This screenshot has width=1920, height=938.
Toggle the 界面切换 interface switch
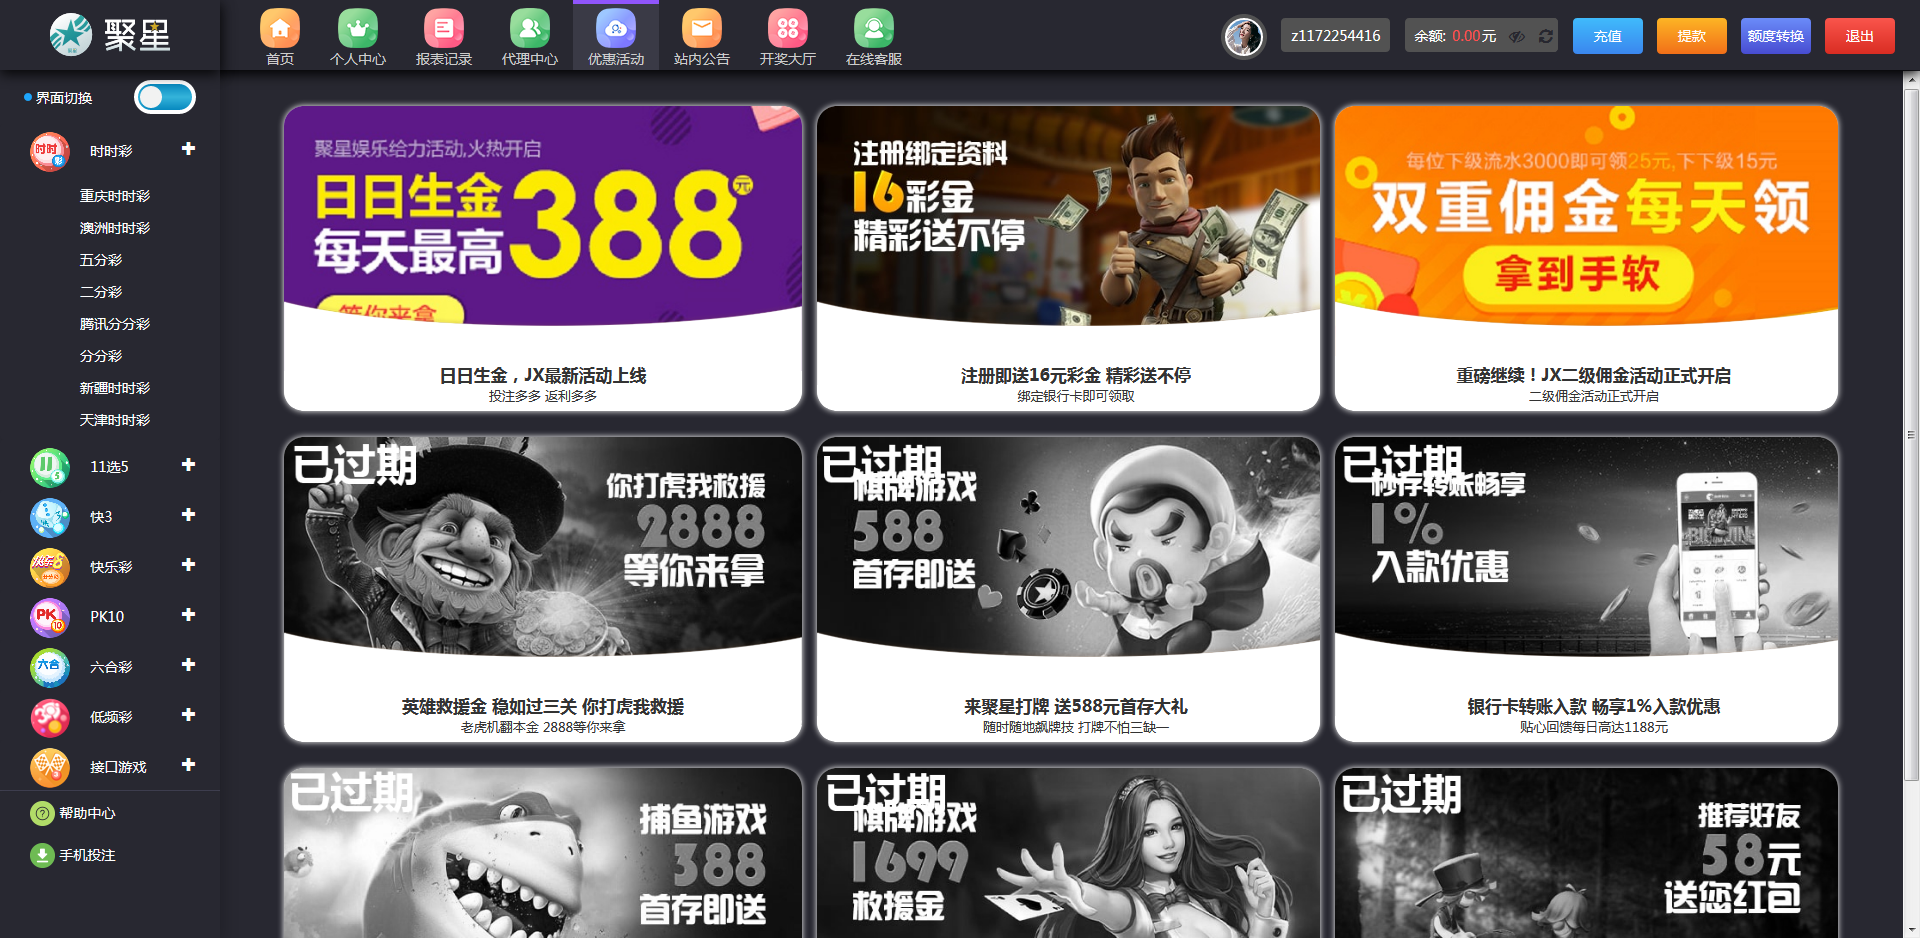point(165,97)
